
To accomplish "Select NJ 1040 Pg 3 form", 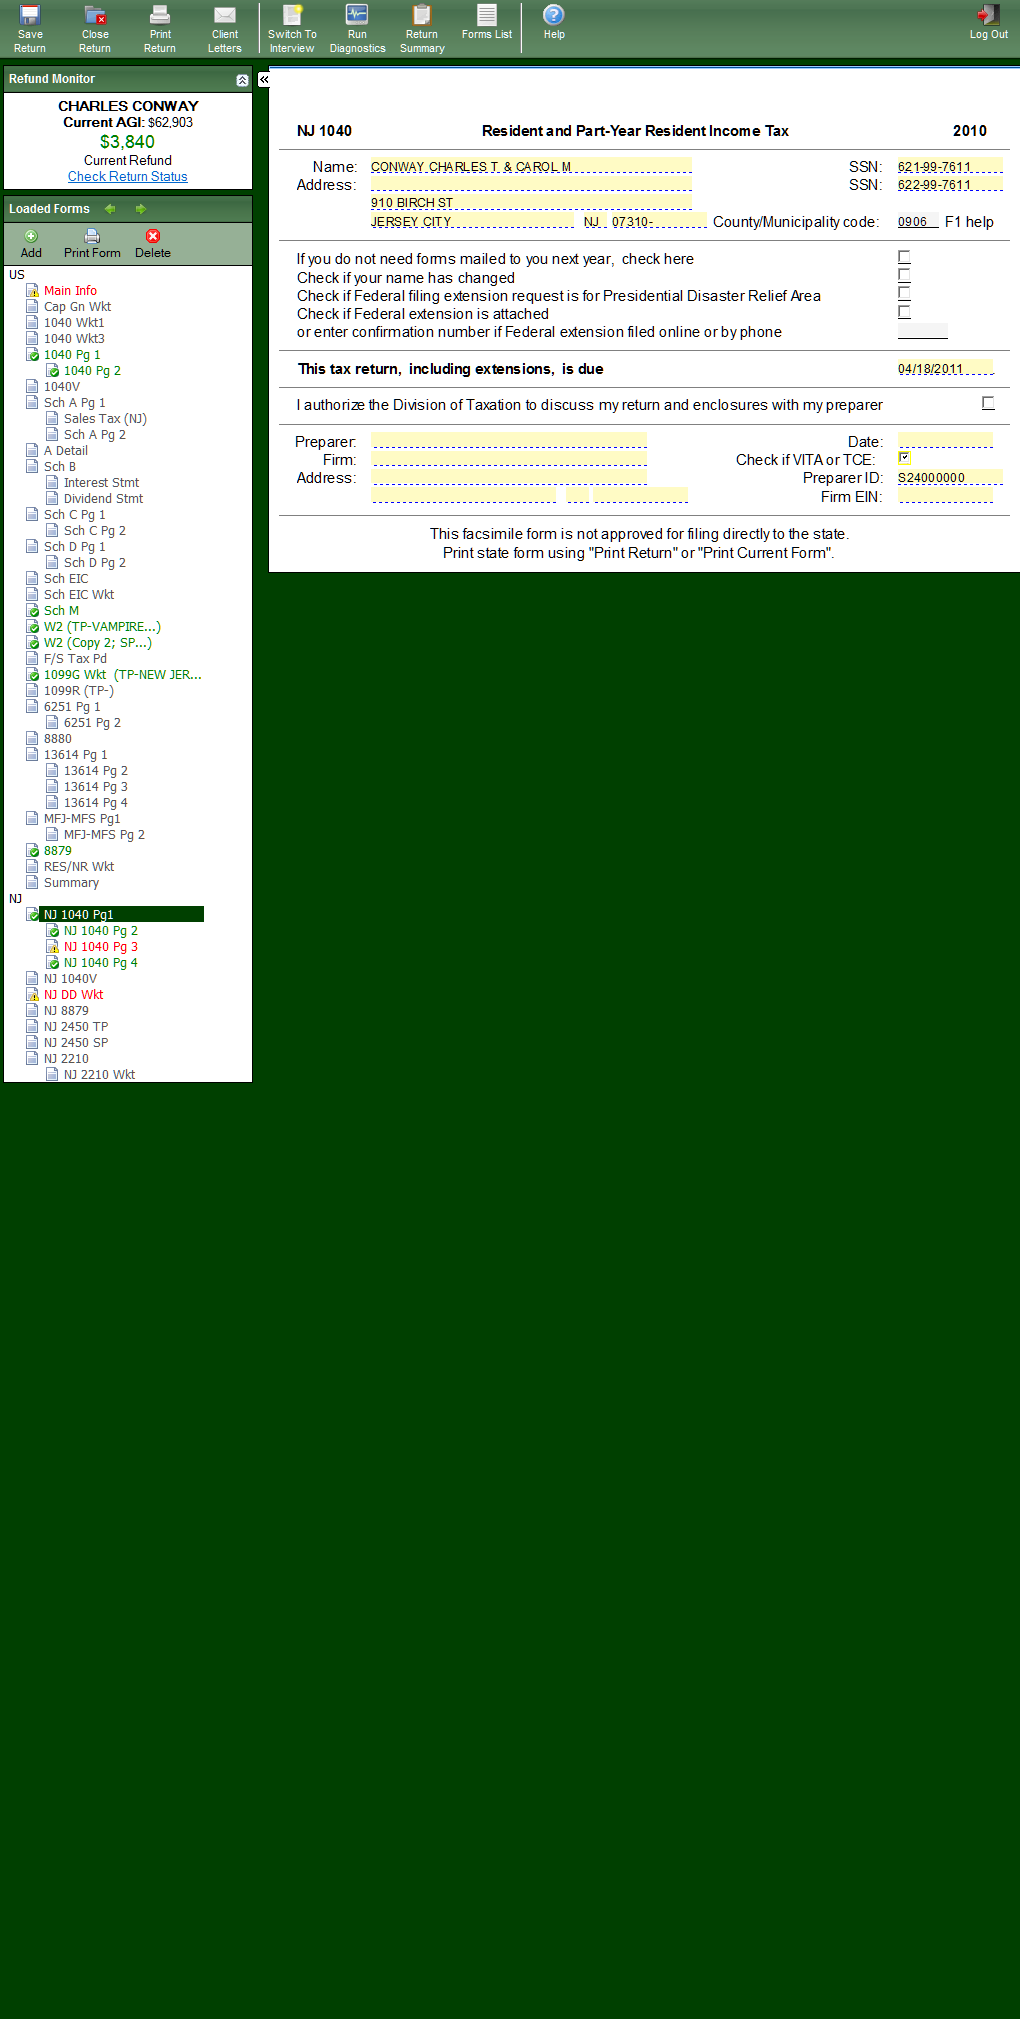I will (100, 947).
